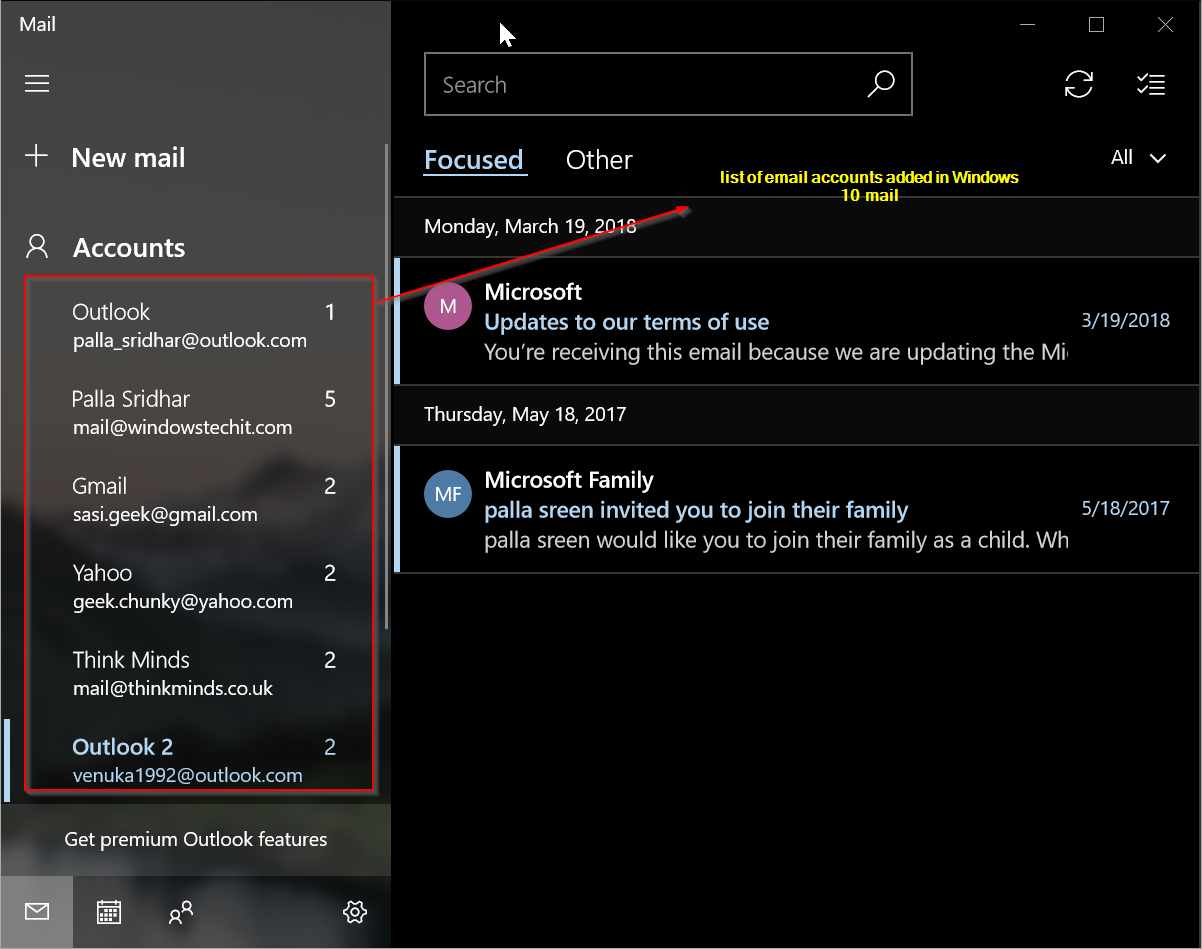Screen dimensions: 1202x949
Task: Select the Yahoo geek.chunky account
Action: pos(198,586)
